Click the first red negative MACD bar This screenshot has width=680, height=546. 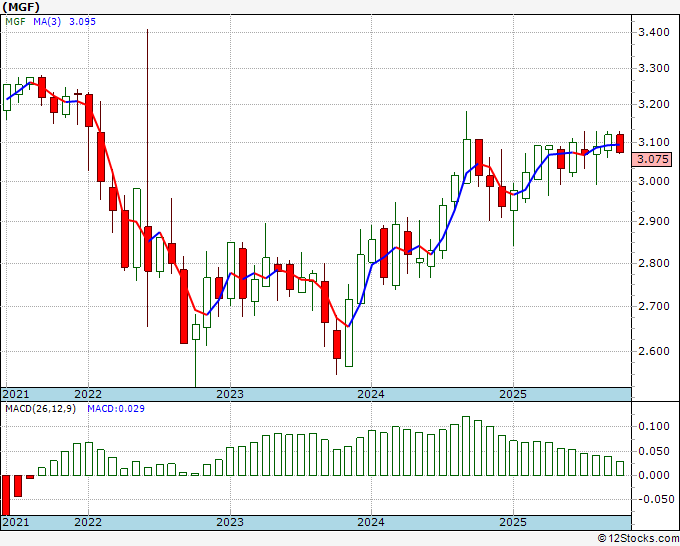click(x=6, y=495)
